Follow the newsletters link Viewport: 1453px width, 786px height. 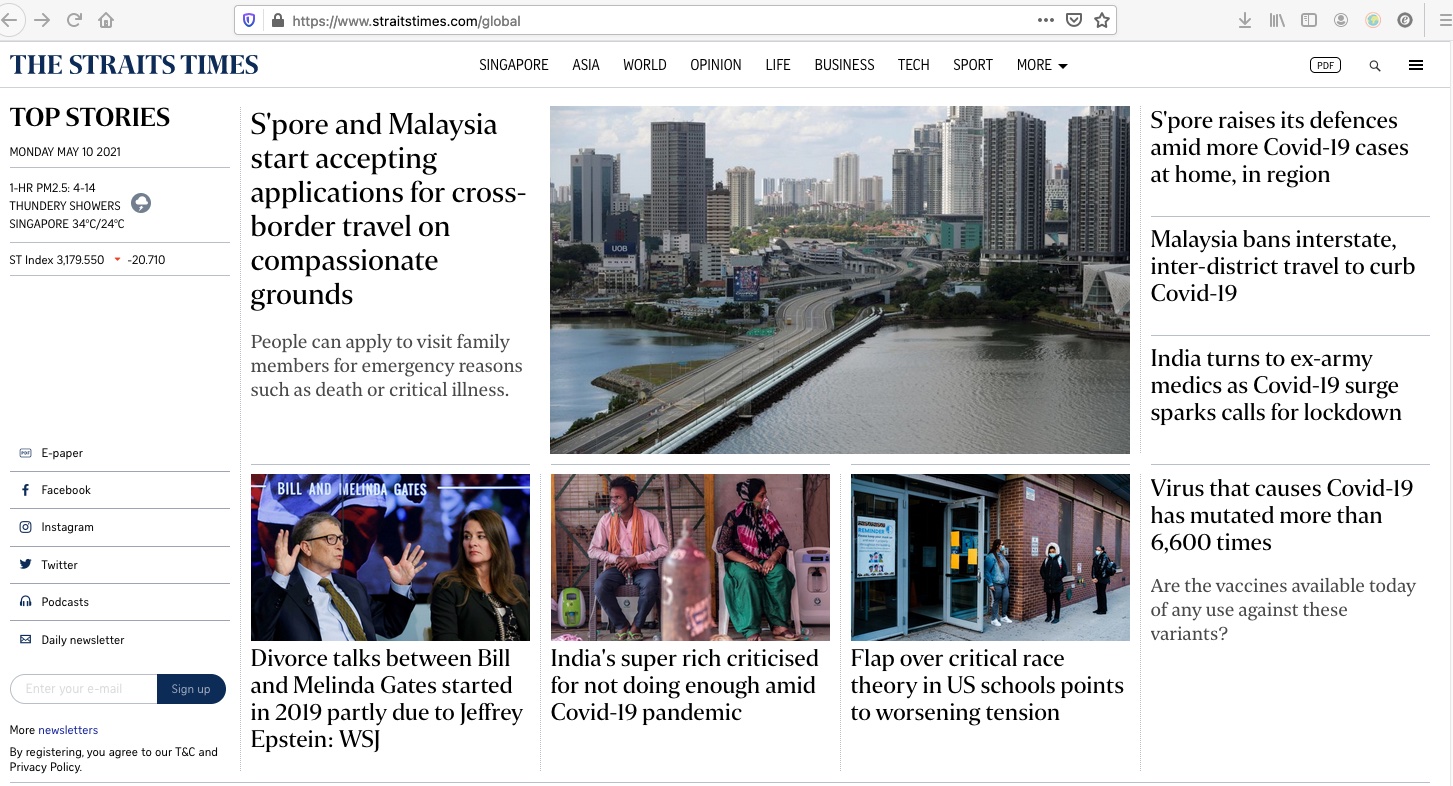(x=68, y=730)
